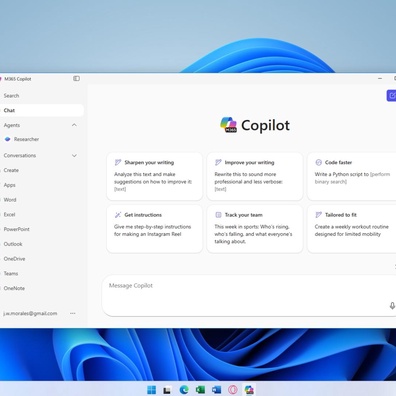The image size is (396, 396).
Task: Click the j.w.morales@gmail.com account label
Action: pyautogui.click(x=30, y=313)
